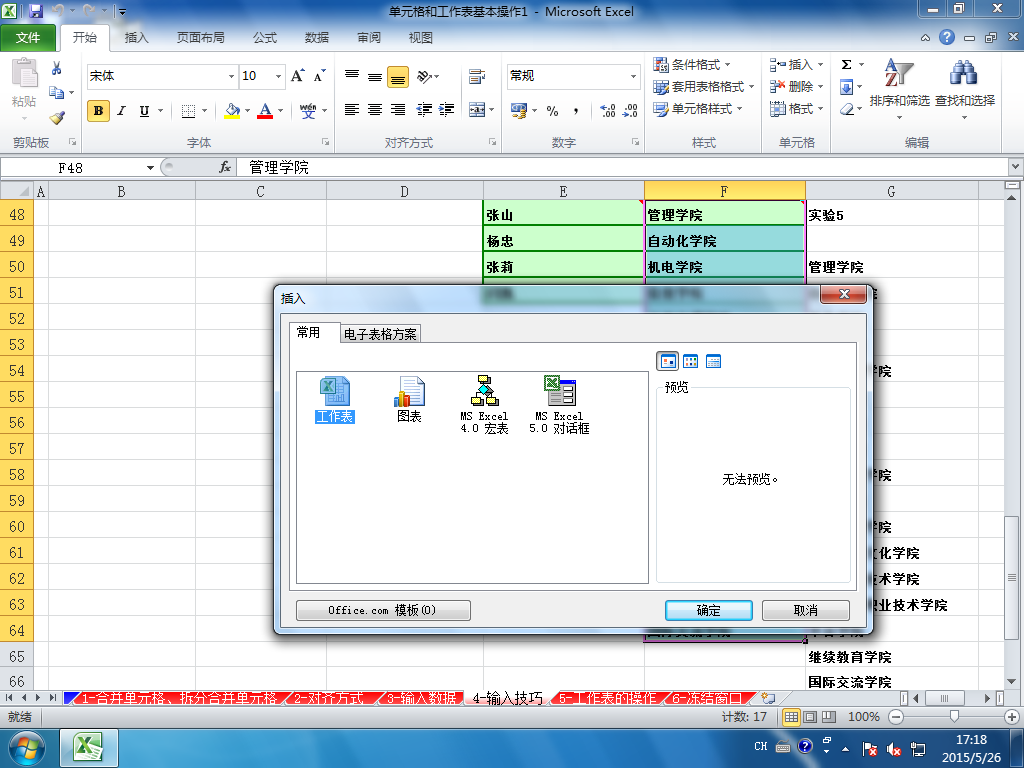Screen dimensions: 1024x768
Task: Open the 套用表格格式 table format dropdown
Action: coord(704,87)
